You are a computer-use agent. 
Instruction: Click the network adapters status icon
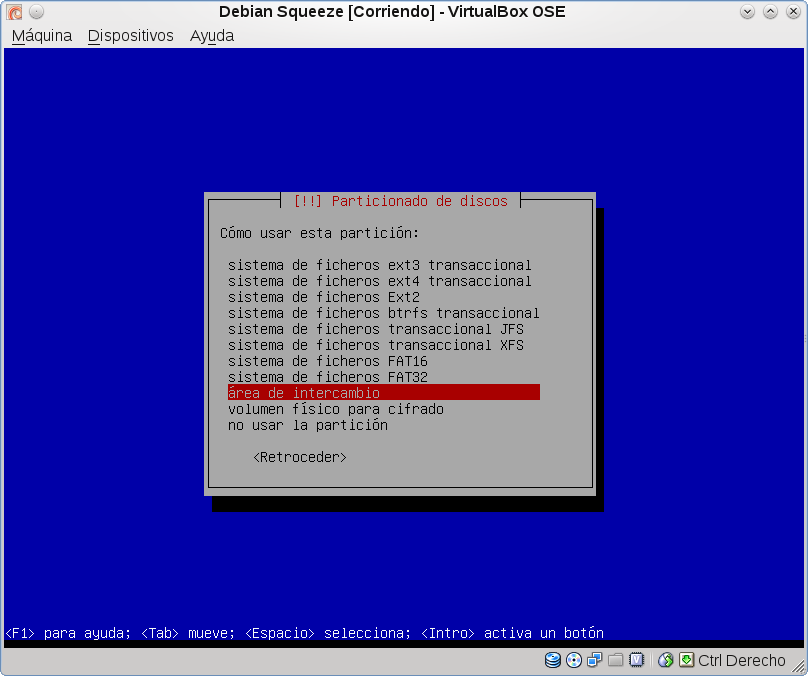tap(595, 660)
